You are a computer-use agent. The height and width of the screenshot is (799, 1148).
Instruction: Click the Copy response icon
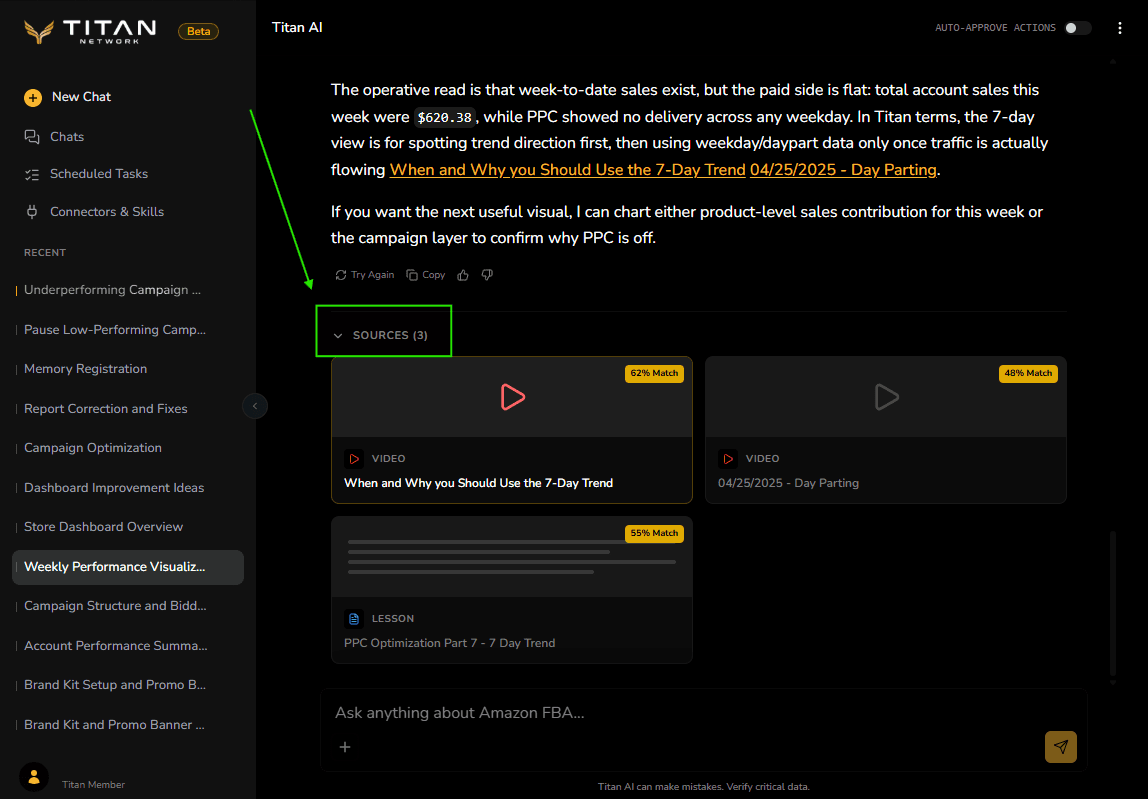click(412, 275)
